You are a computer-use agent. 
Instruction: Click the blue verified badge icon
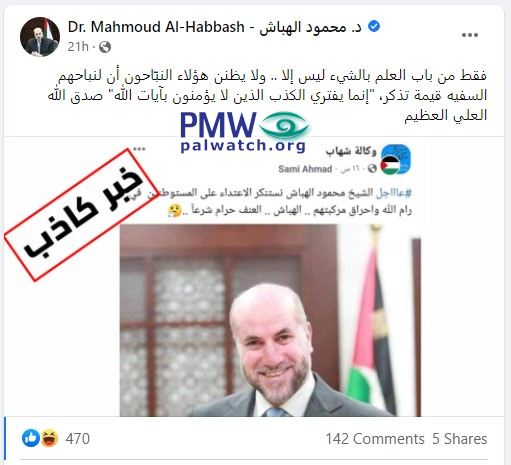click(374, 26)
